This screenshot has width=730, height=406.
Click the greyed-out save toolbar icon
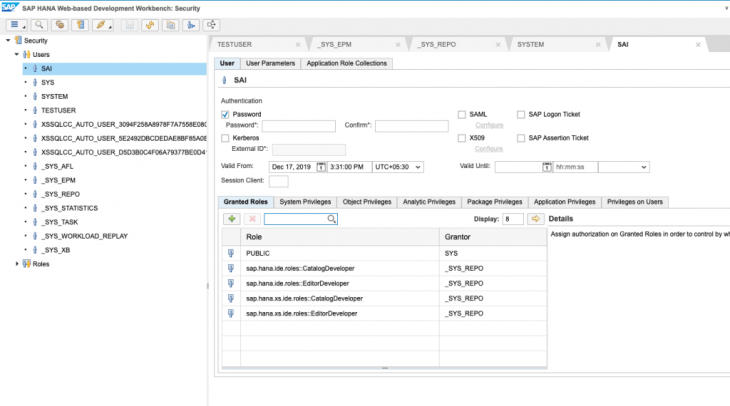coord(129,25)
